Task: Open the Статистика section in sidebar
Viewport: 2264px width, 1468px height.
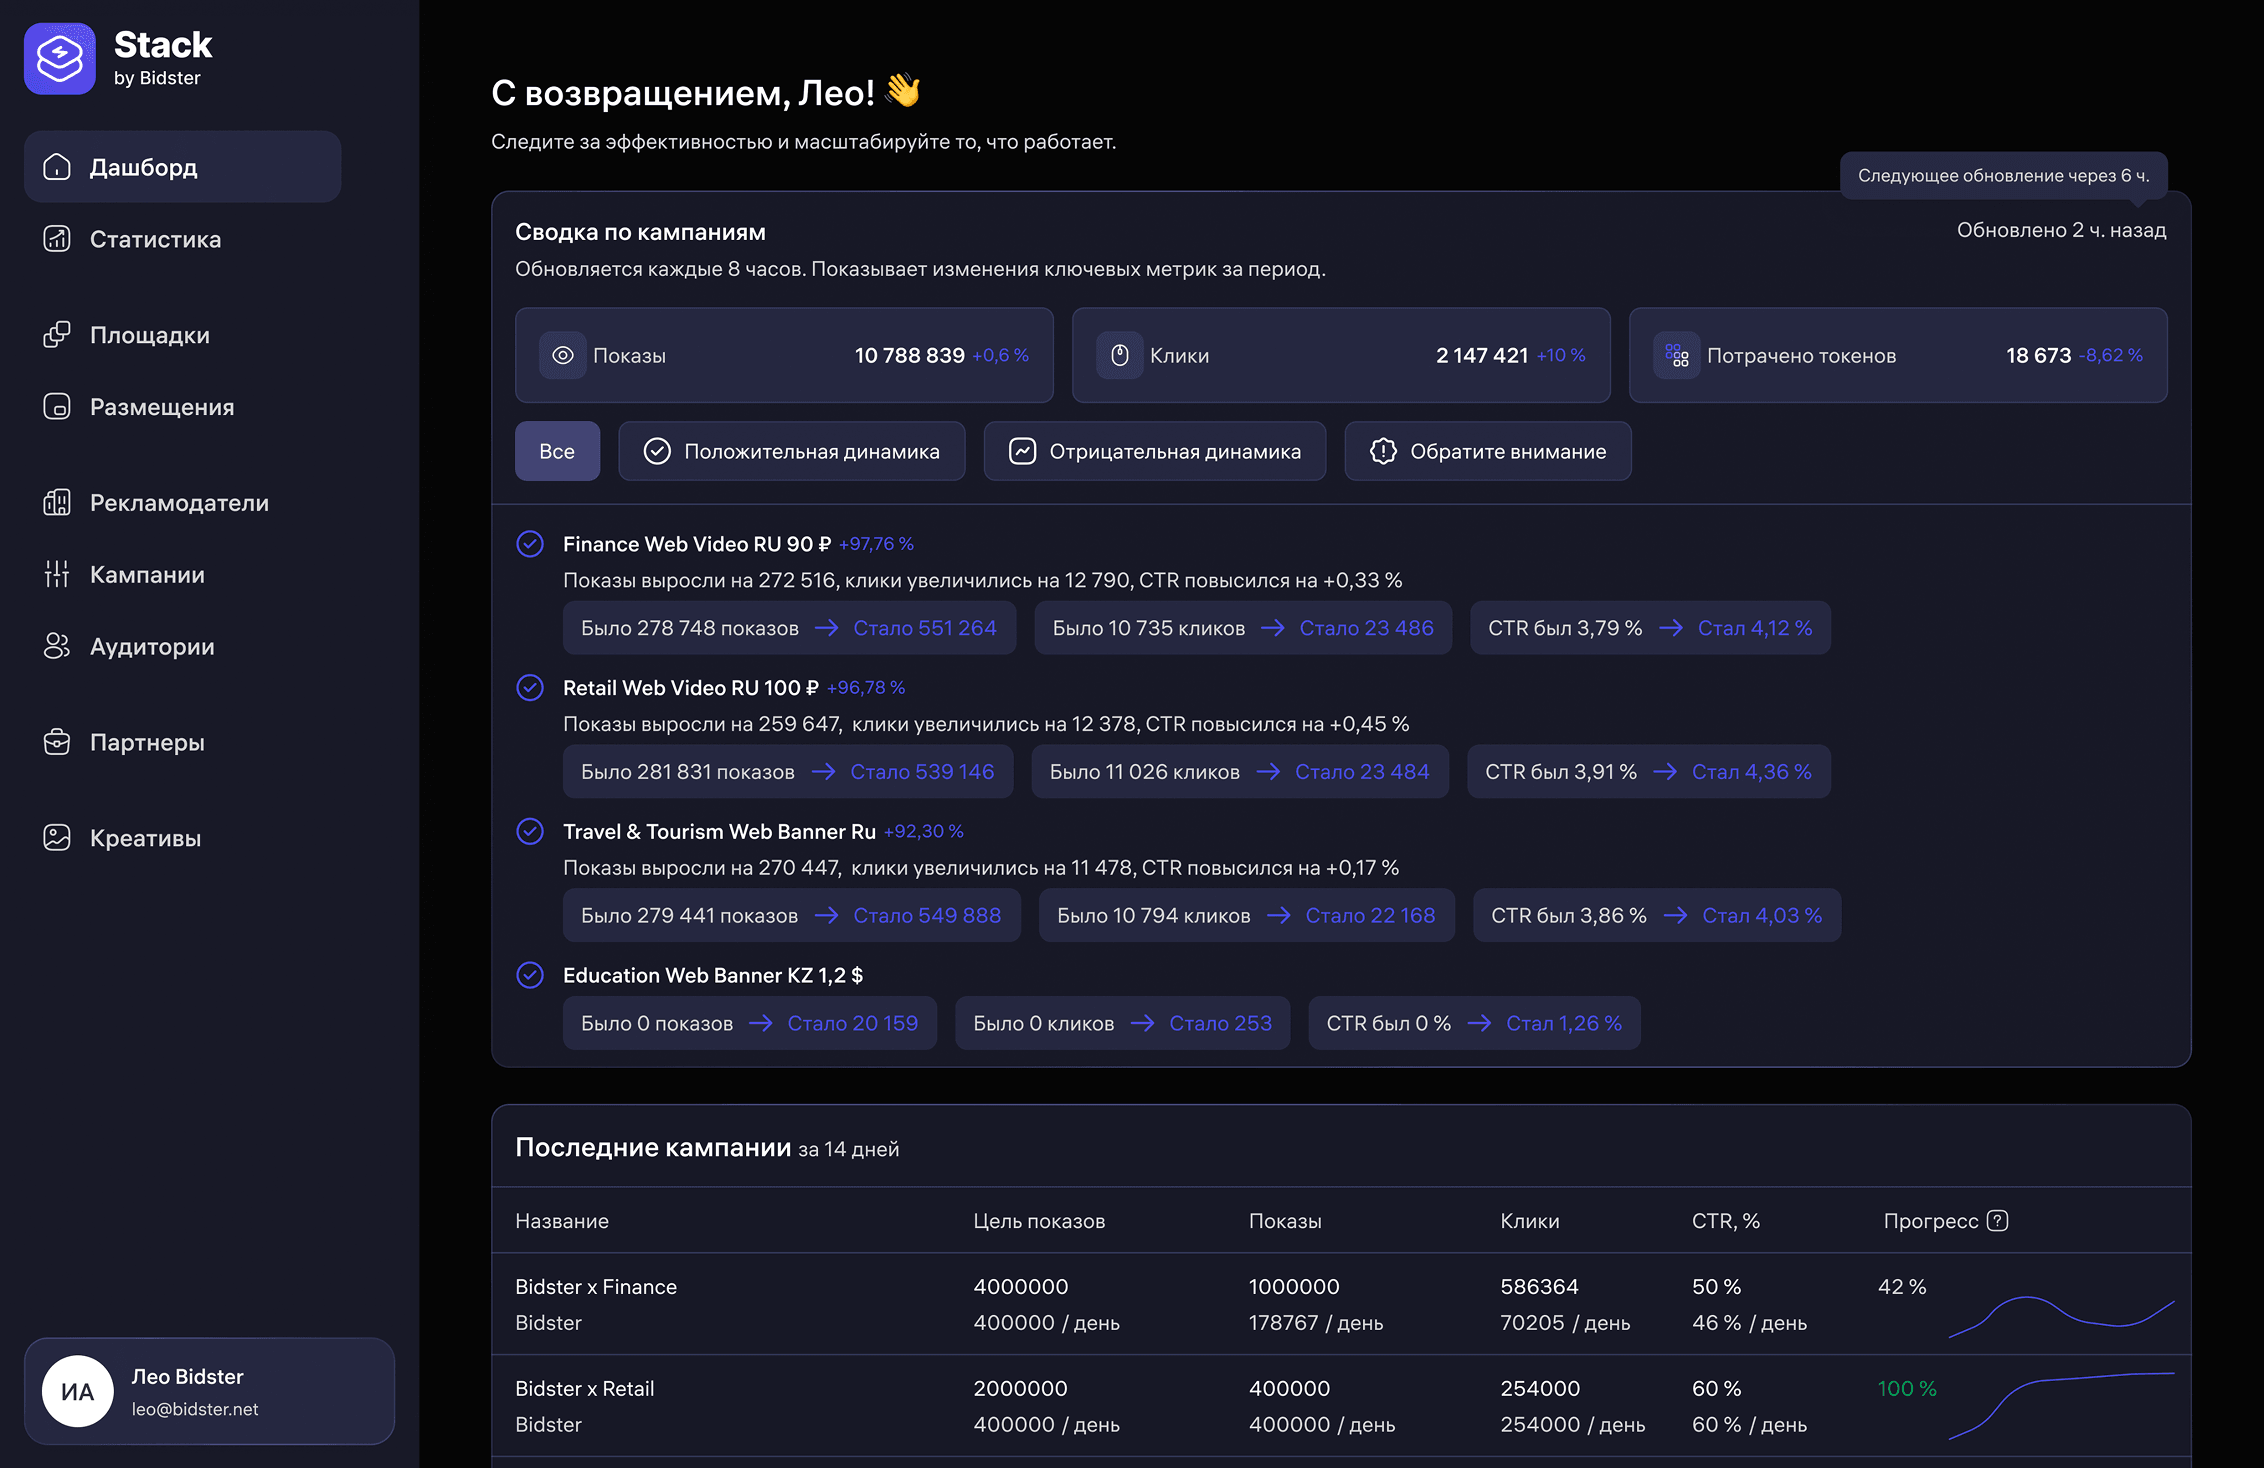Action: (x=155, y=239)
